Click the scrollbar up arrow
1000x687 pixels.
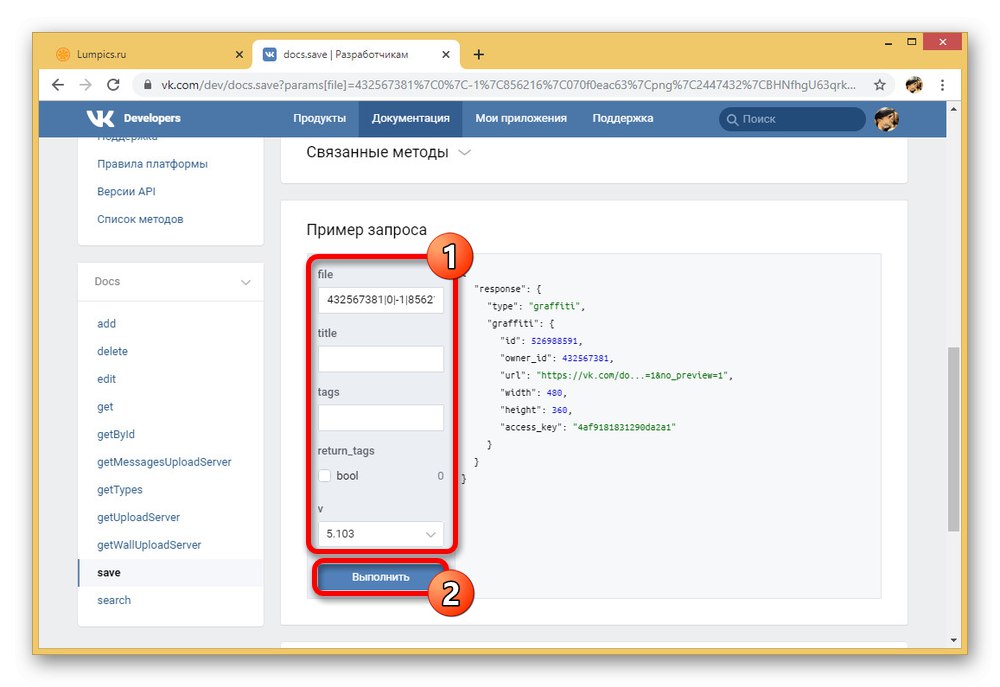953,109
